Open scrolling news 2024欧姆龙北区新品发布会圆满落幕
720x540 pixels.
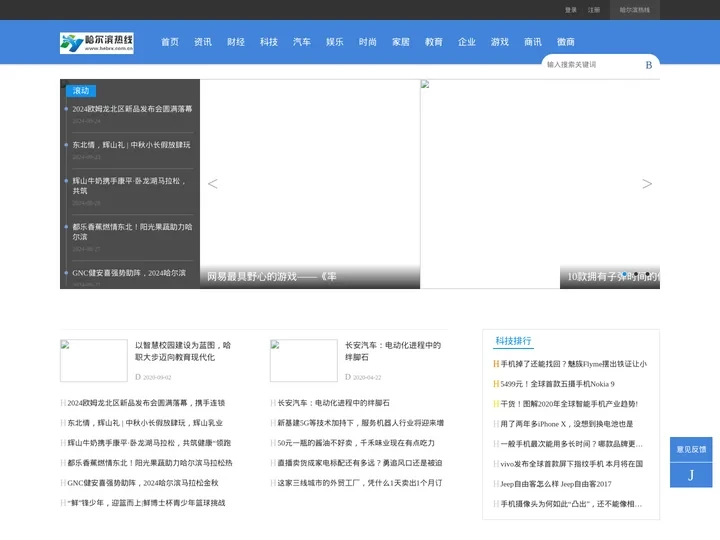tap(132, 109)
